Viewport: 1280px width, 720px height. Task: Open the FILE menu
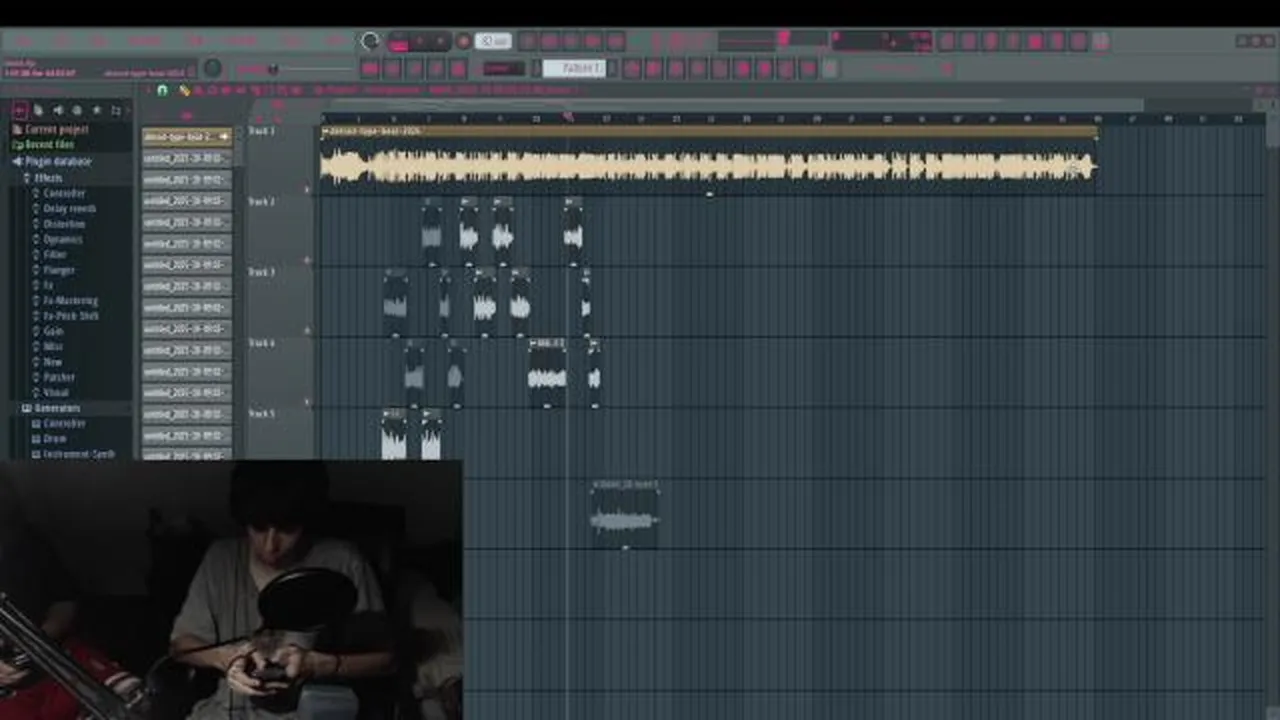22,41
